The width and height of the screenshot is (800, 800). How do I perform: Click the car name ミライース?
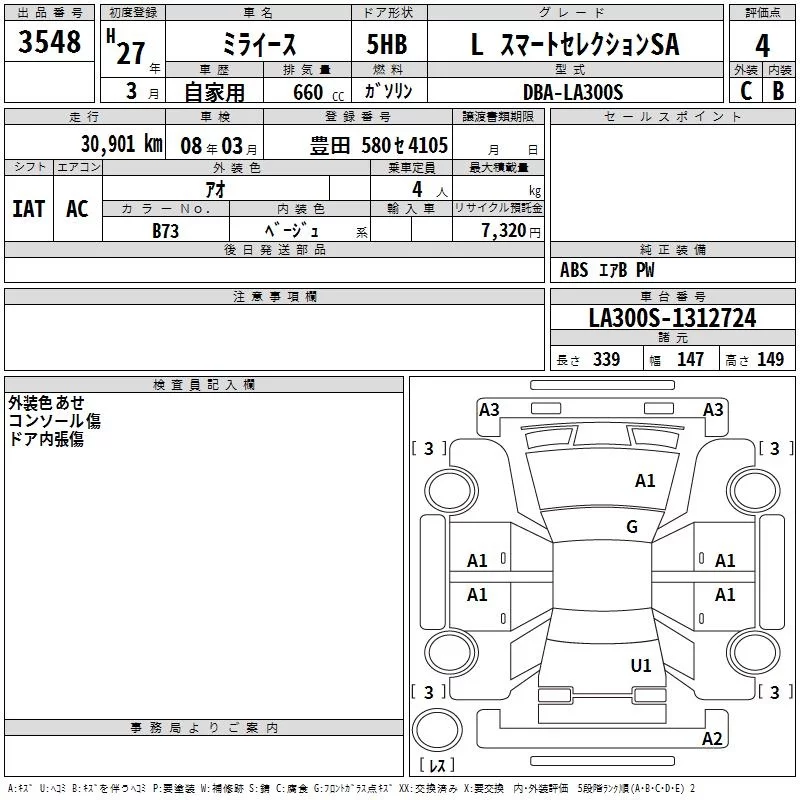click(259, 44)
